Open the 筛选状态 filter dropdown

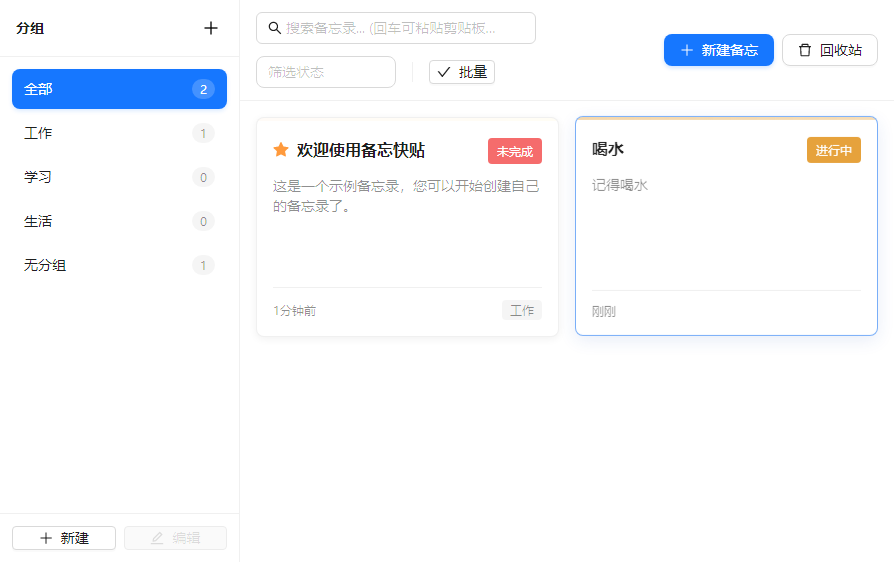click(326, 72)
